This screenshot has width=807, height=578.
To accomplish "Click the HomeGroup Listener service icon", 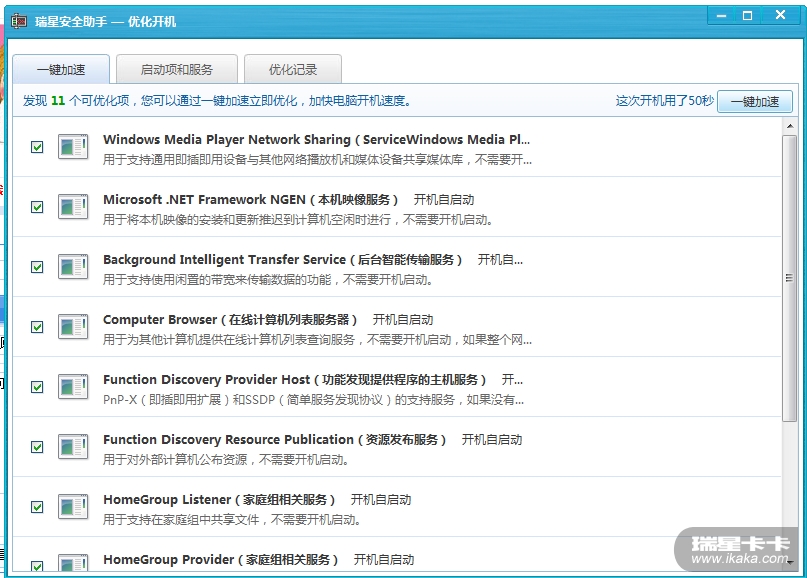I will (73, 507).
